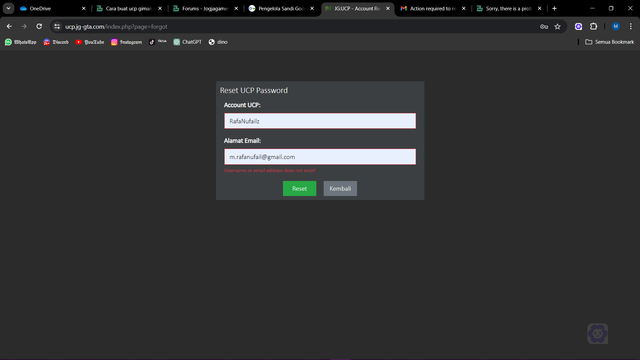The width and height of the screenshot is (640, 360).
Task: Open the Chrome profile avatar
Action: [x=616, y=27]
